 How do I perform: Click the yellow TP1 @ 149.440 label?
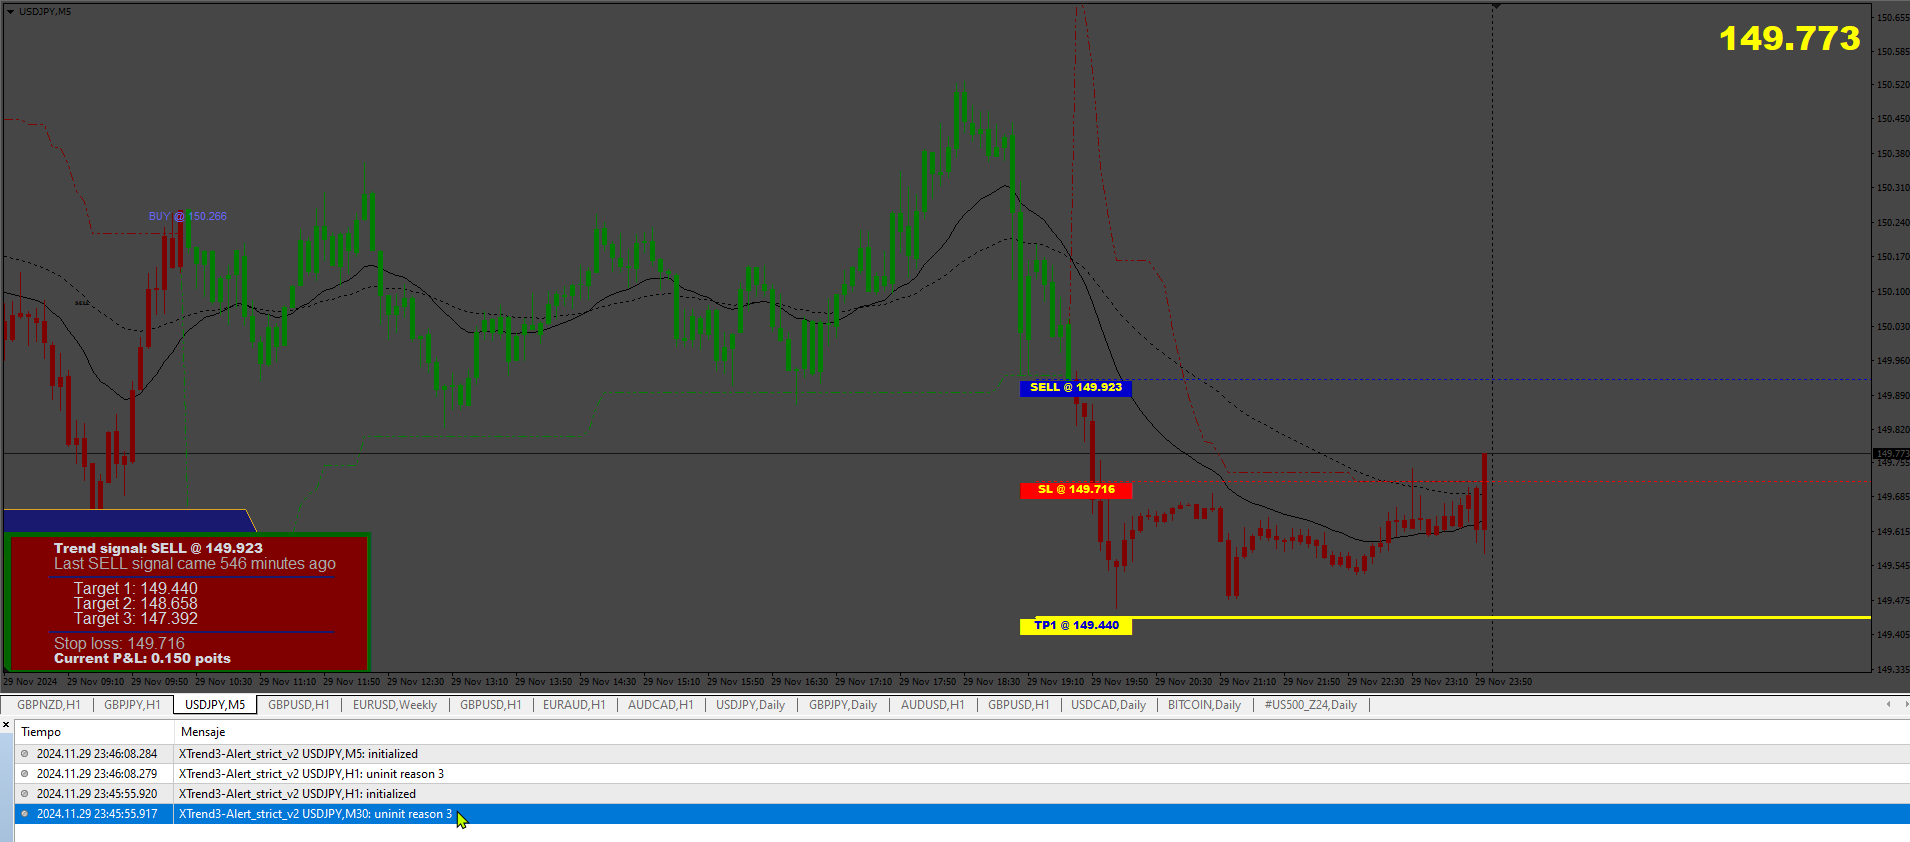point(1075,626)
